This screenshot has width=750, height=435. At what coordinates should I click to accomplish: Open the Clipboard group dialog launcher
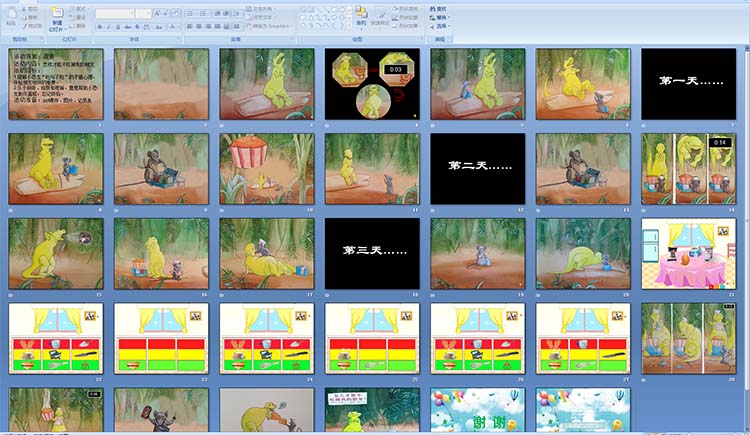pyautogui.click(x=42, y=38)
